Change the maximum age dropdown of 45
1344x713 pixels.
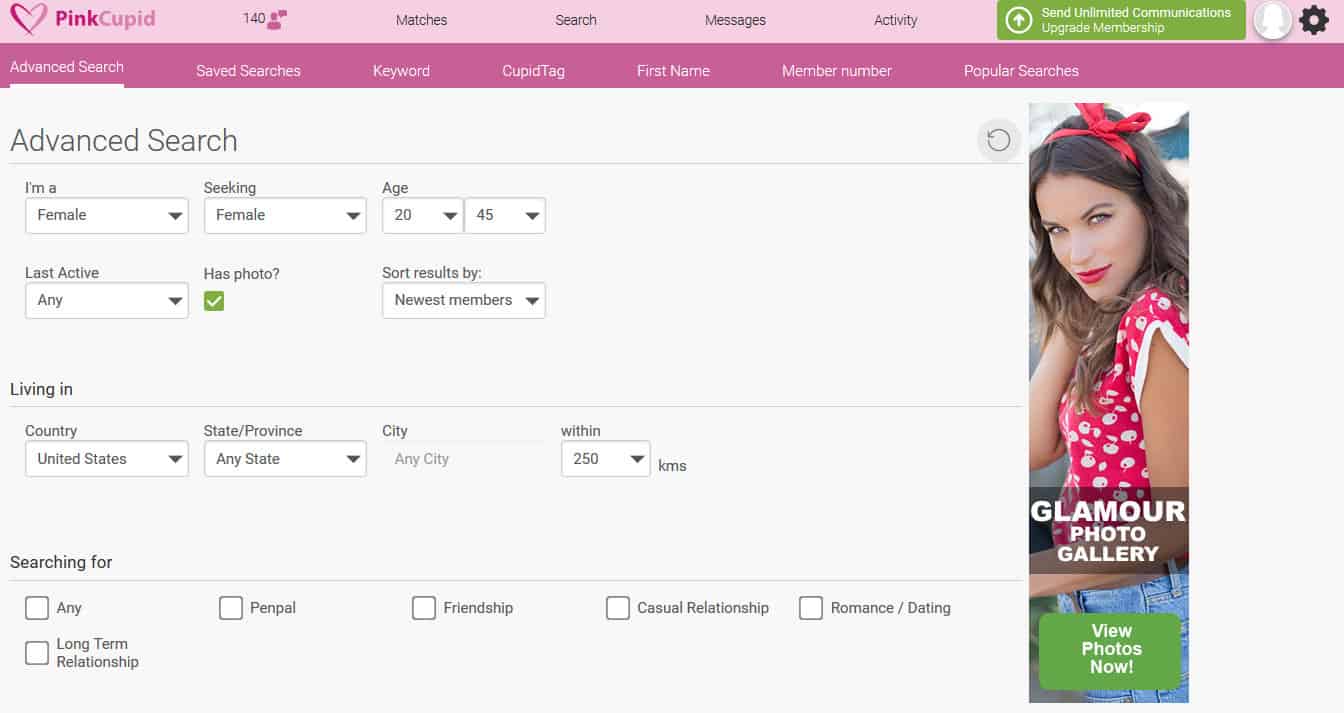[505, 215]
